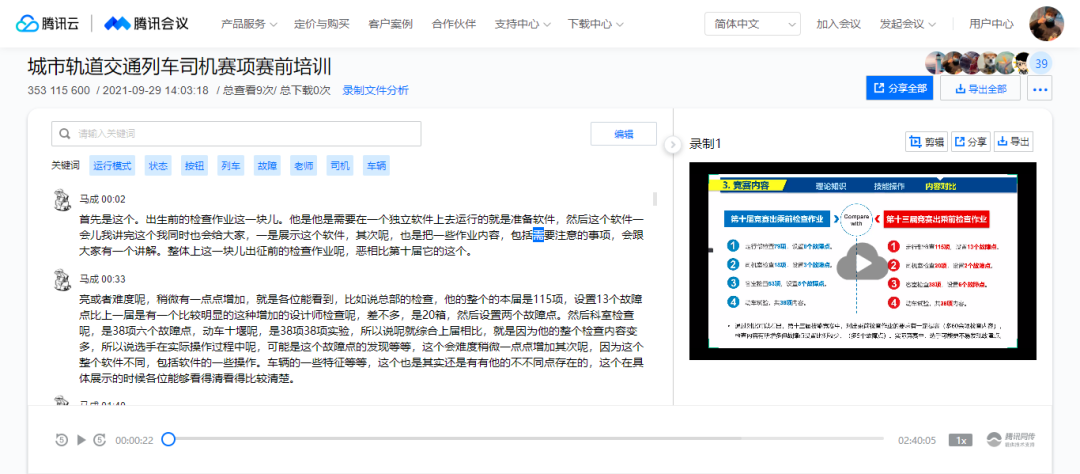Click the 分享 button for 录制1
Image resolution: width=1080 pixels, height=474 pixels.
970,142
